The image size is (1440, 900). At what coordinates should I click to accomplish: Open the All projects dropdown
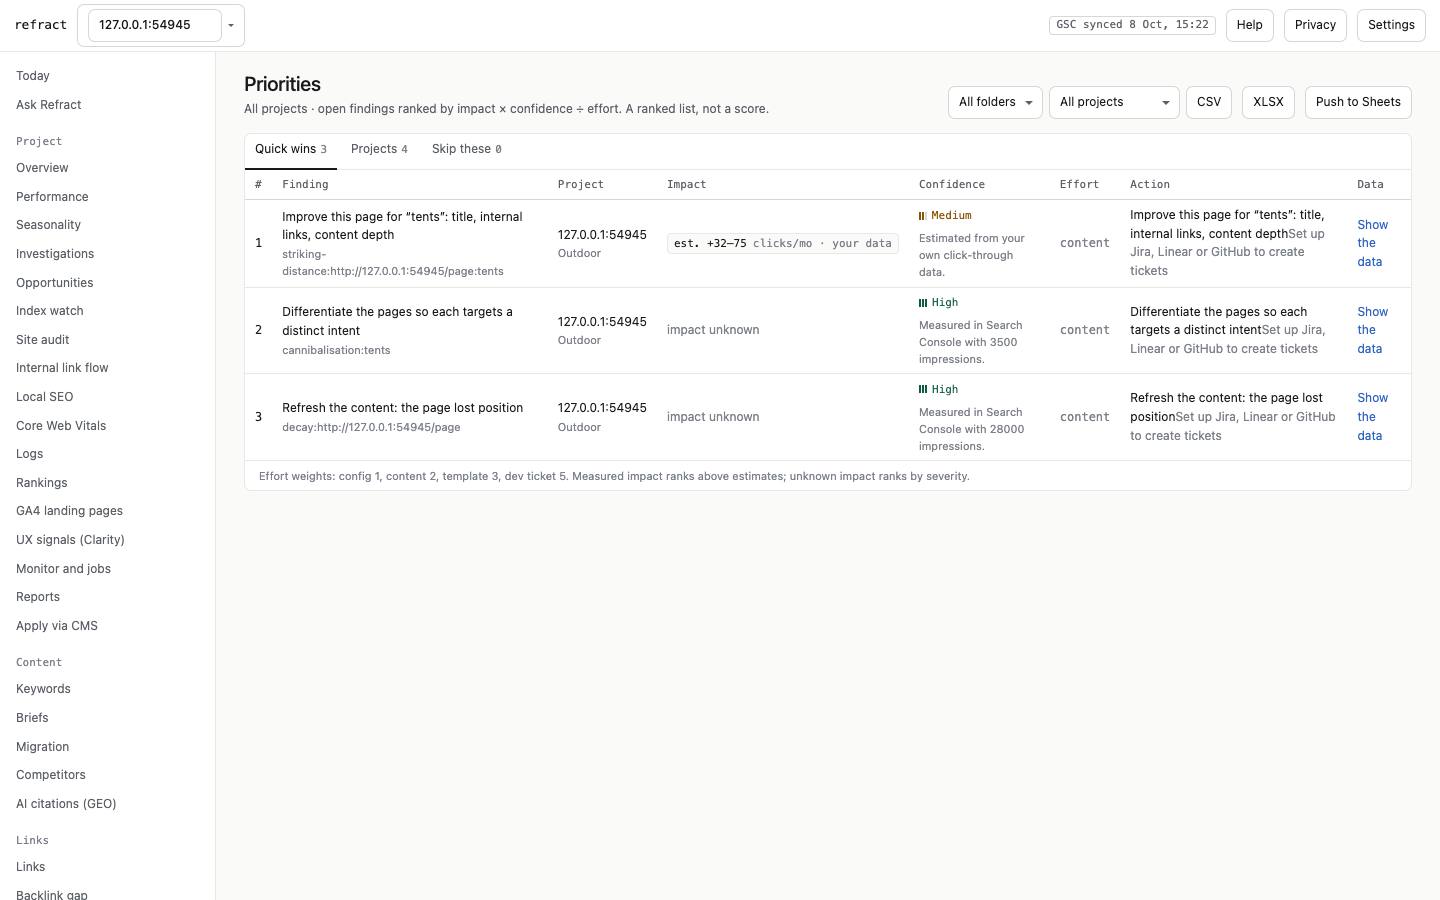pos(1114,102)
